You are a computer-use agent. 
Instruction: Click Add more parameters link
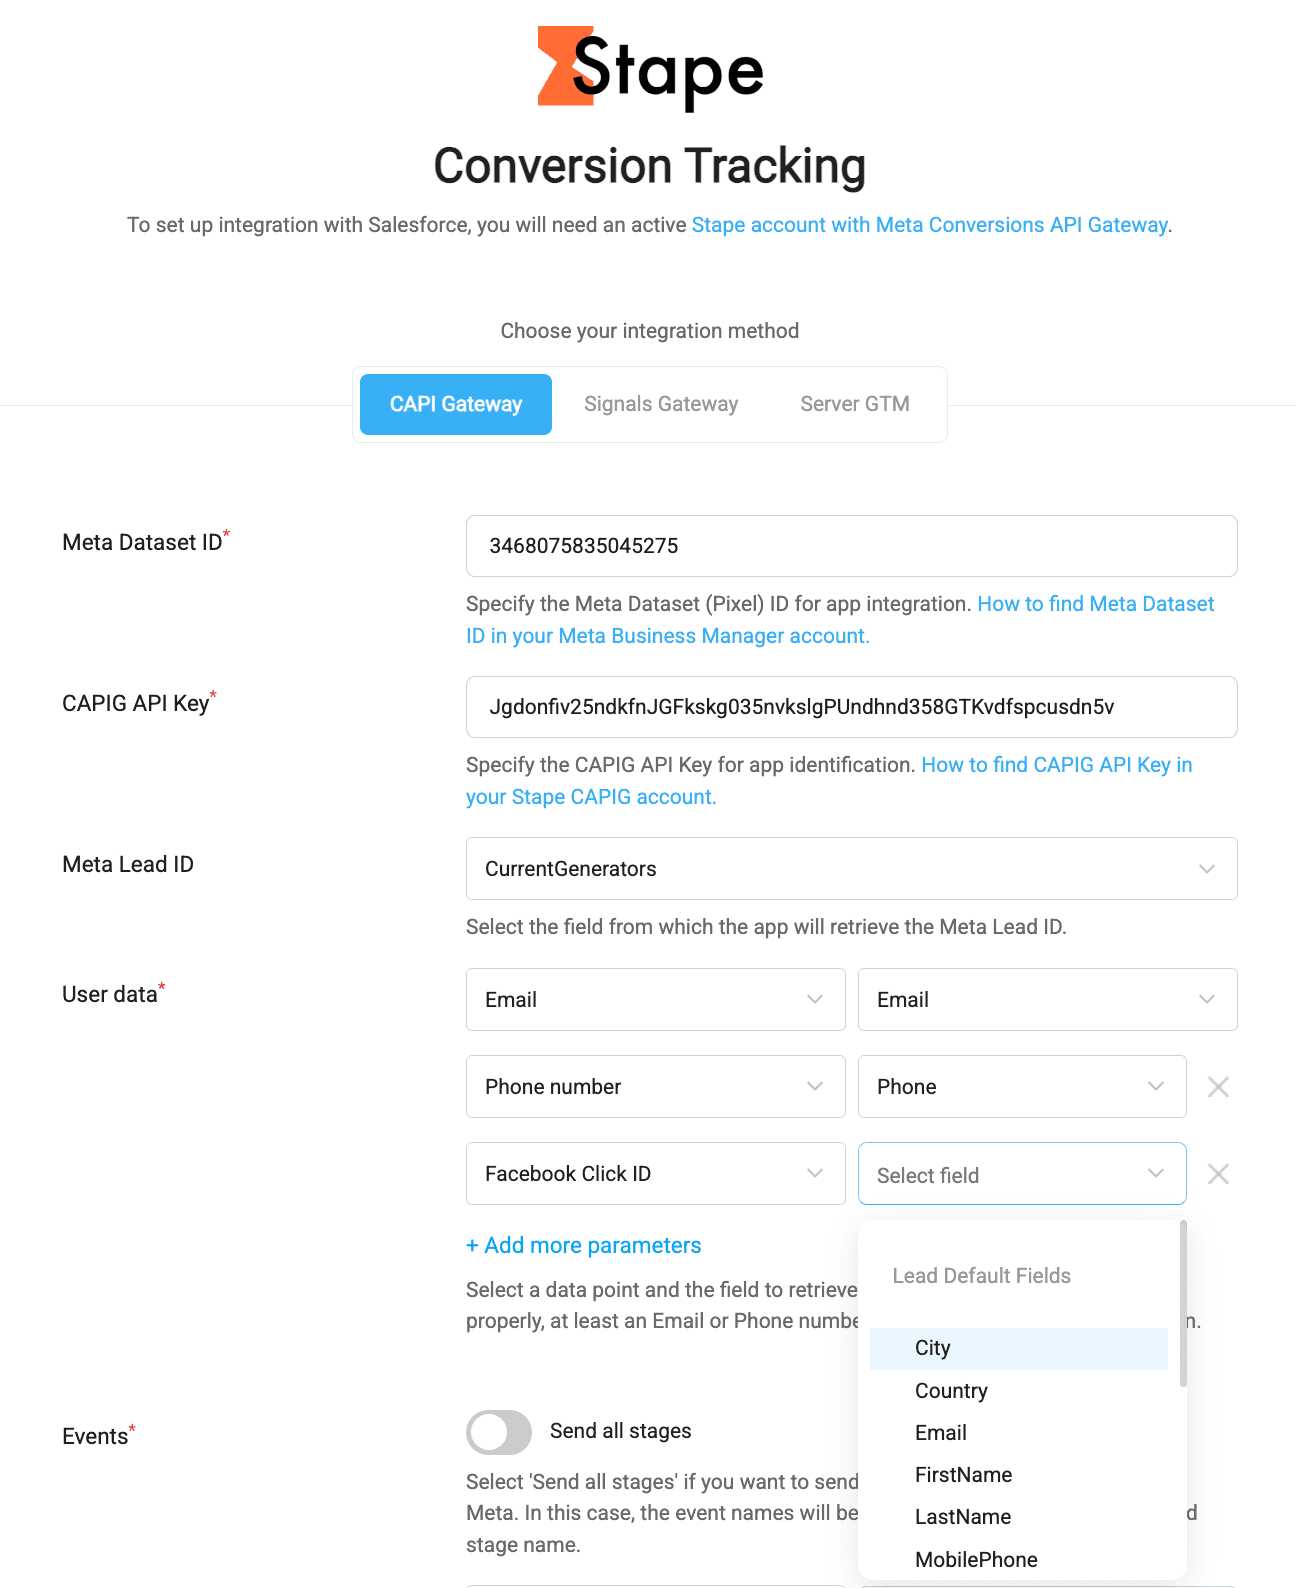[584, 1245]
